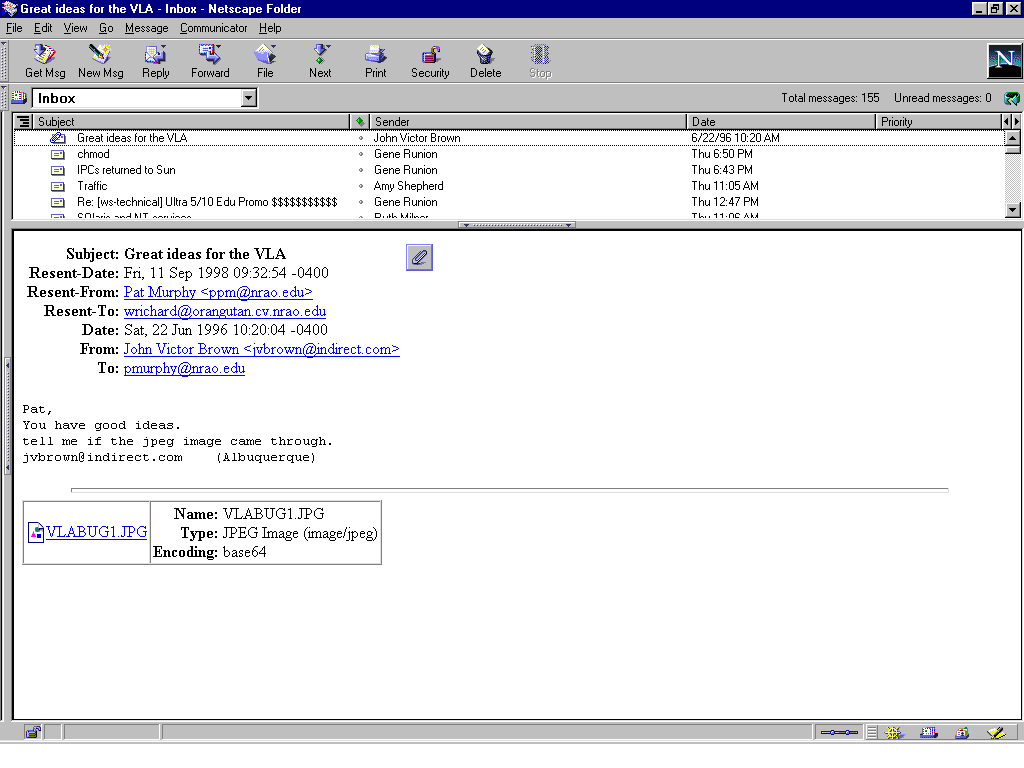Open Security info from toolbar

point(430,61)
